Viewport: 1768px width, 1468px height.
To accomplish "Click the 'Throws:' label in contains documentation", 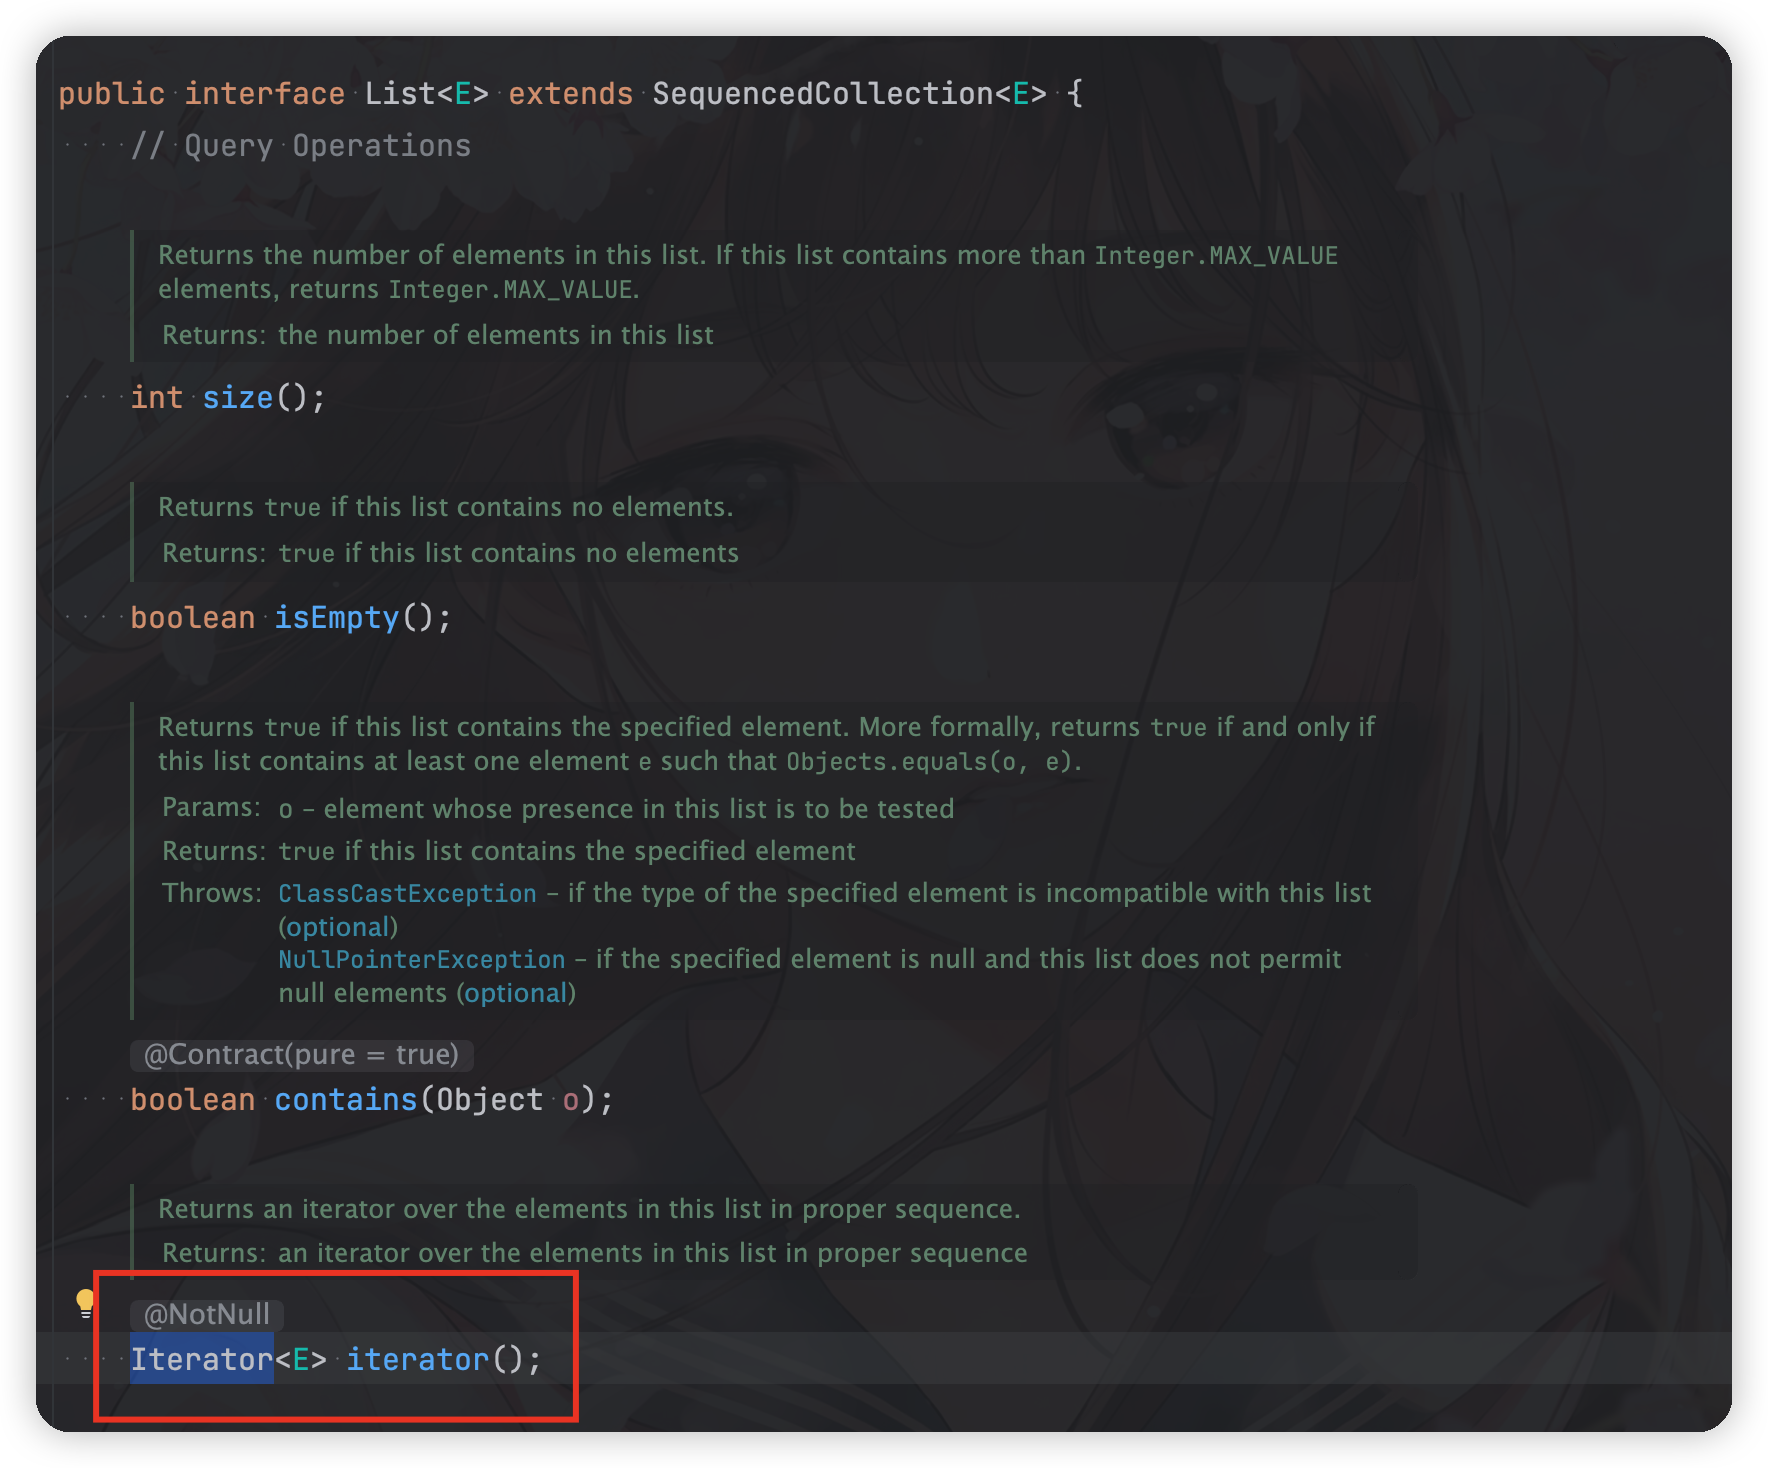I will click(211, 892).
